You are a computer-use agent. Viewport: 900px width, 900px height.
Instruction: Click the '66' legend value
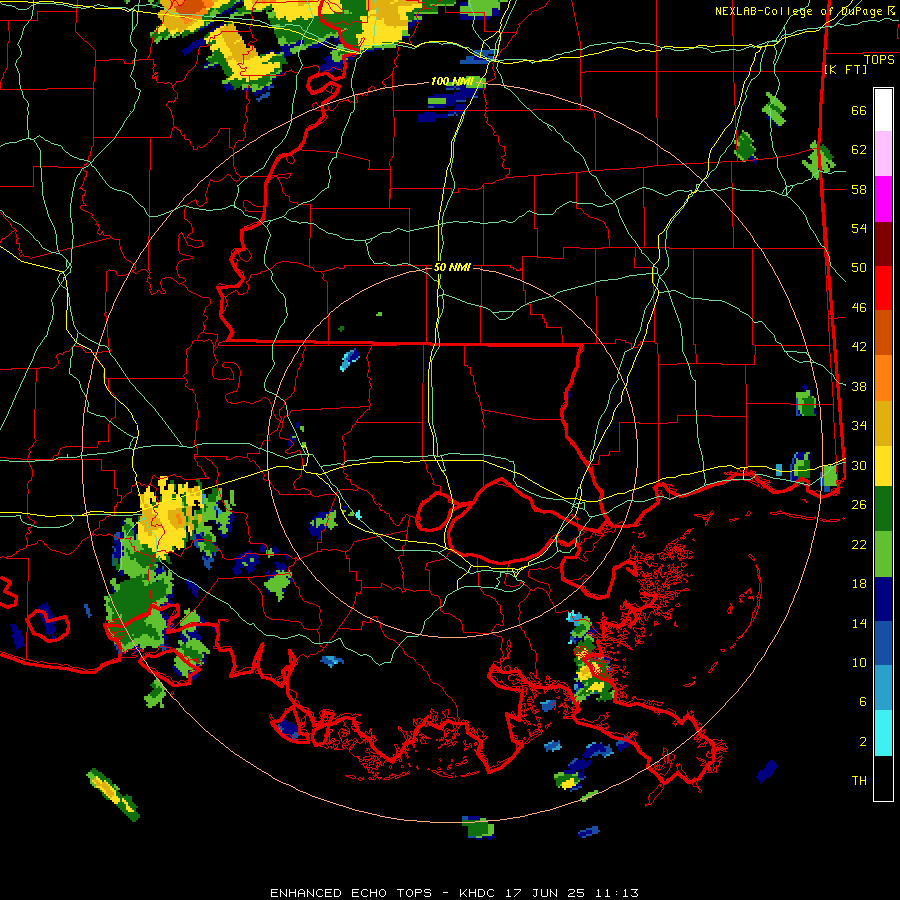tap(859, 110)
